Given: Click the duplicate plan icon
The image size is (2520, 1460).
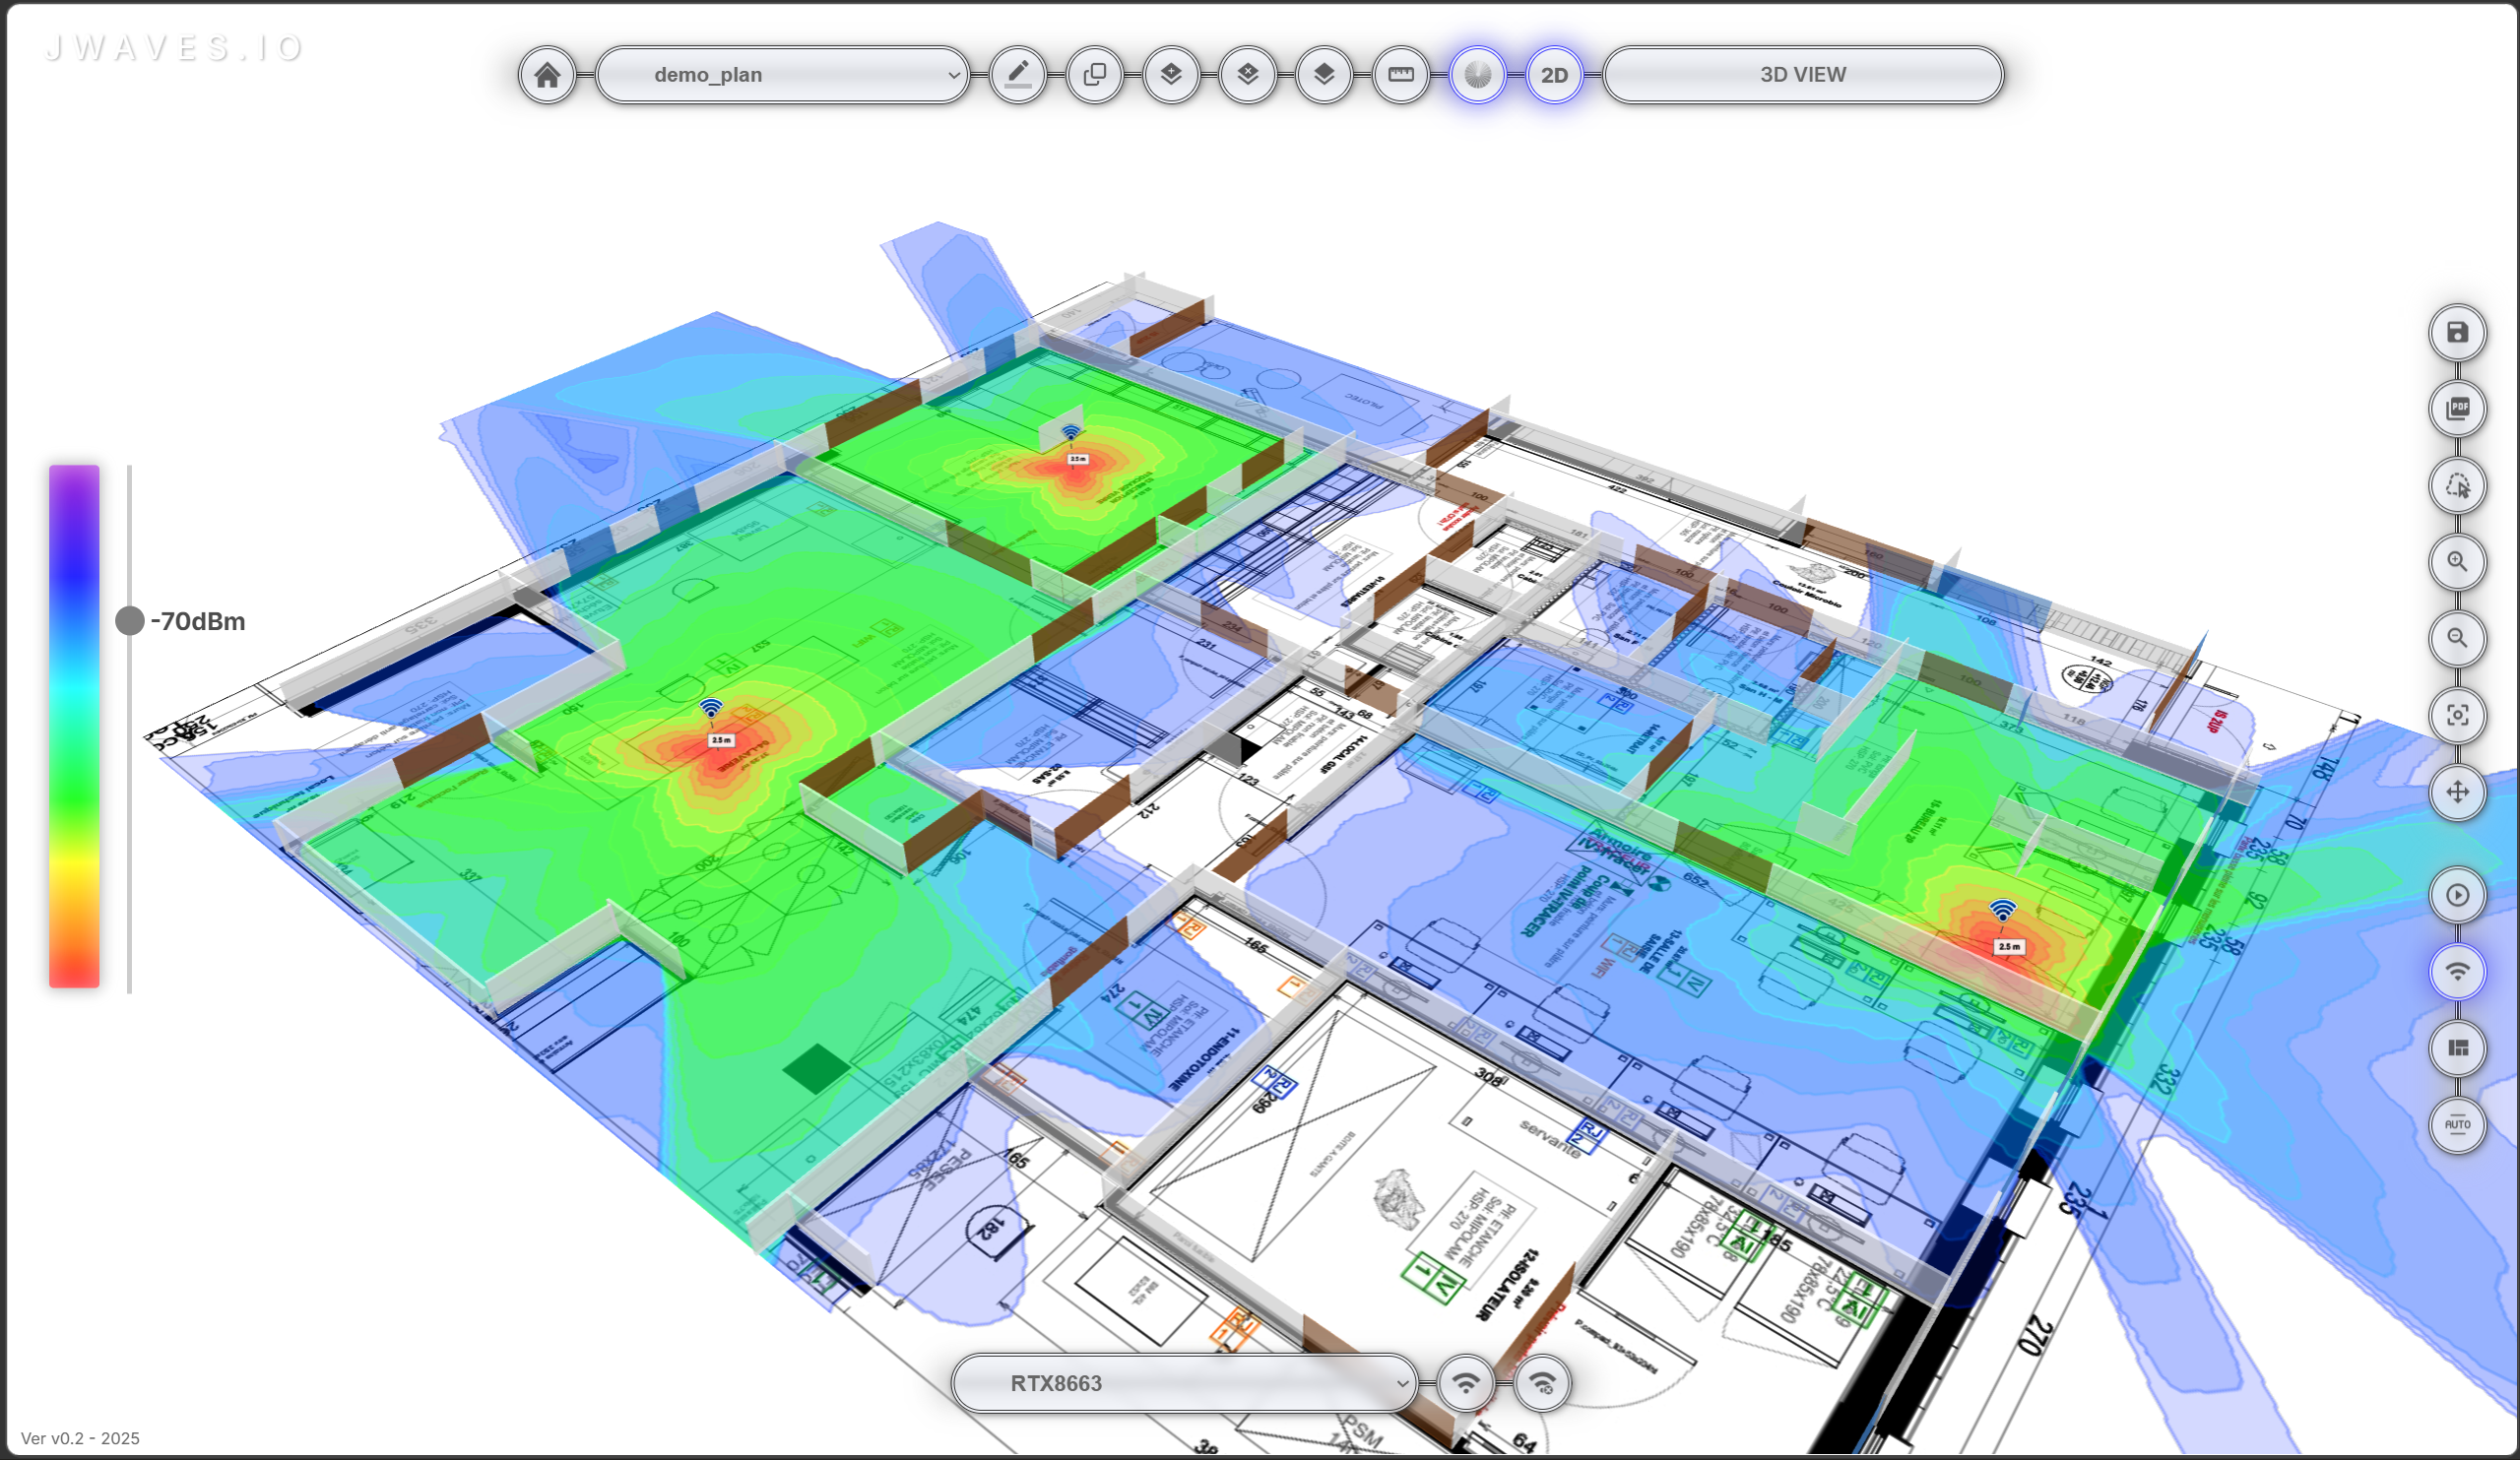Looking at the screenshot, I should (x=1094, y=74).
